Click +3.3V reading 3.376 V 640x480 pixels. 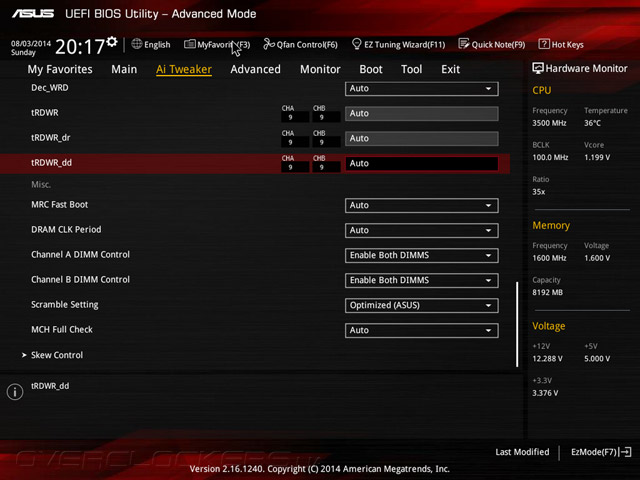545,393
